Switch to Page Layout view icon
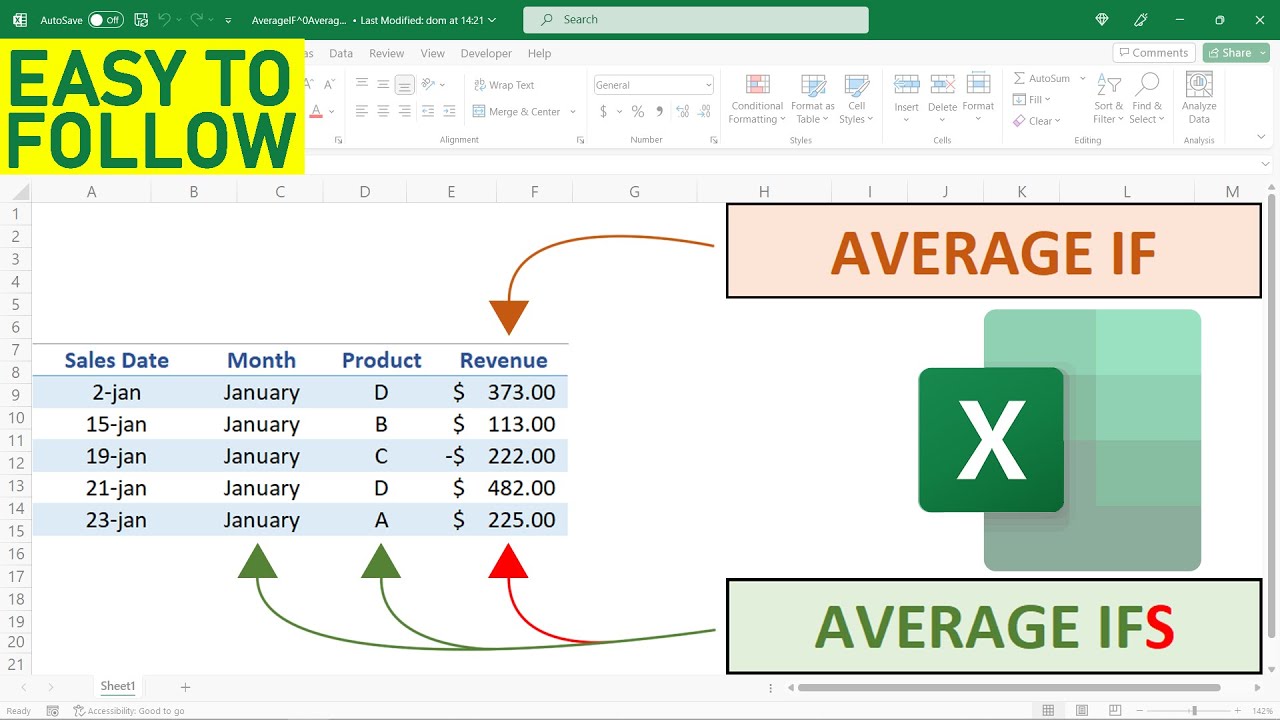The image size is (1280, 720). (1082, 711)
